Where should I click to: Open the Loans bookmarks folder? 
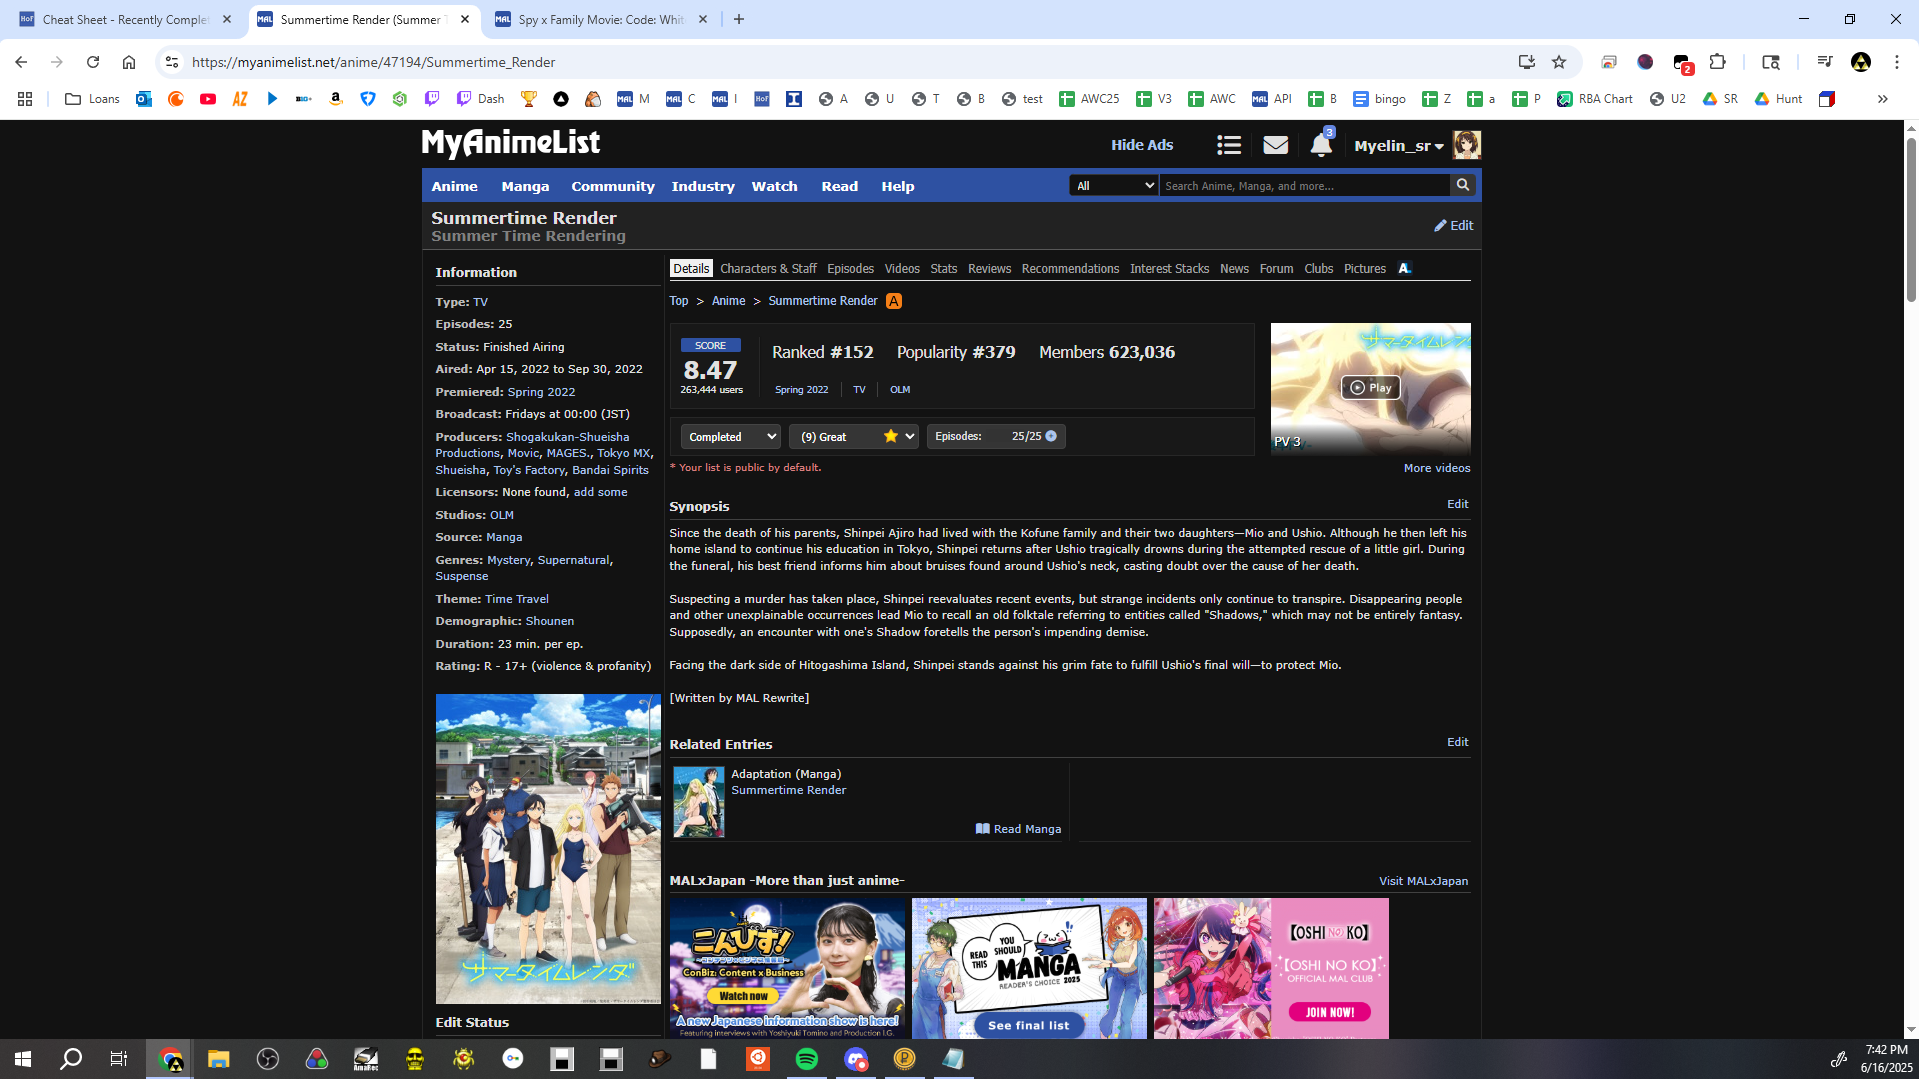(x=92, y=99)
